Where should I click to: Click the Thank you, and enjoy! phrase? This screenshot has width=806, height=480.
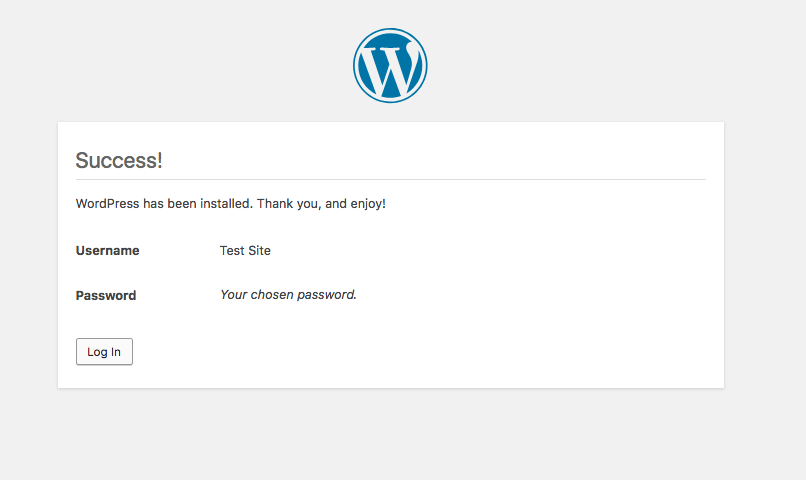pyautogui.click(x=321, y=204)
